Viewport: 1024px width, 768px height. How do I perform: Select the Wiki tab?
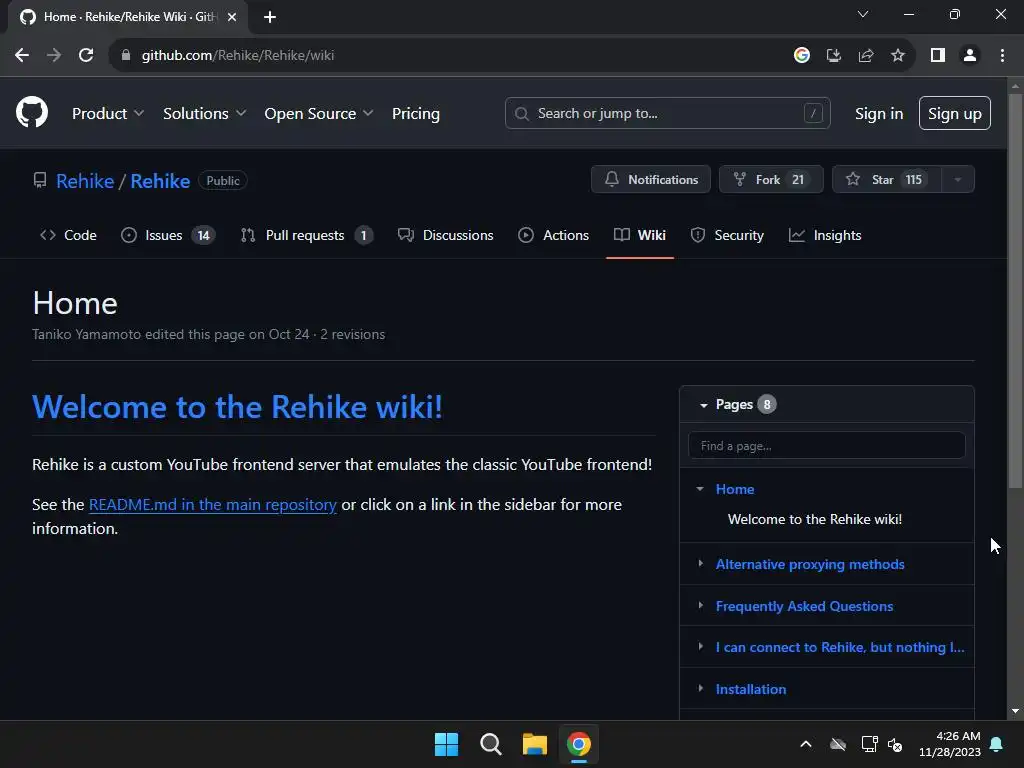tap(640, 235)
